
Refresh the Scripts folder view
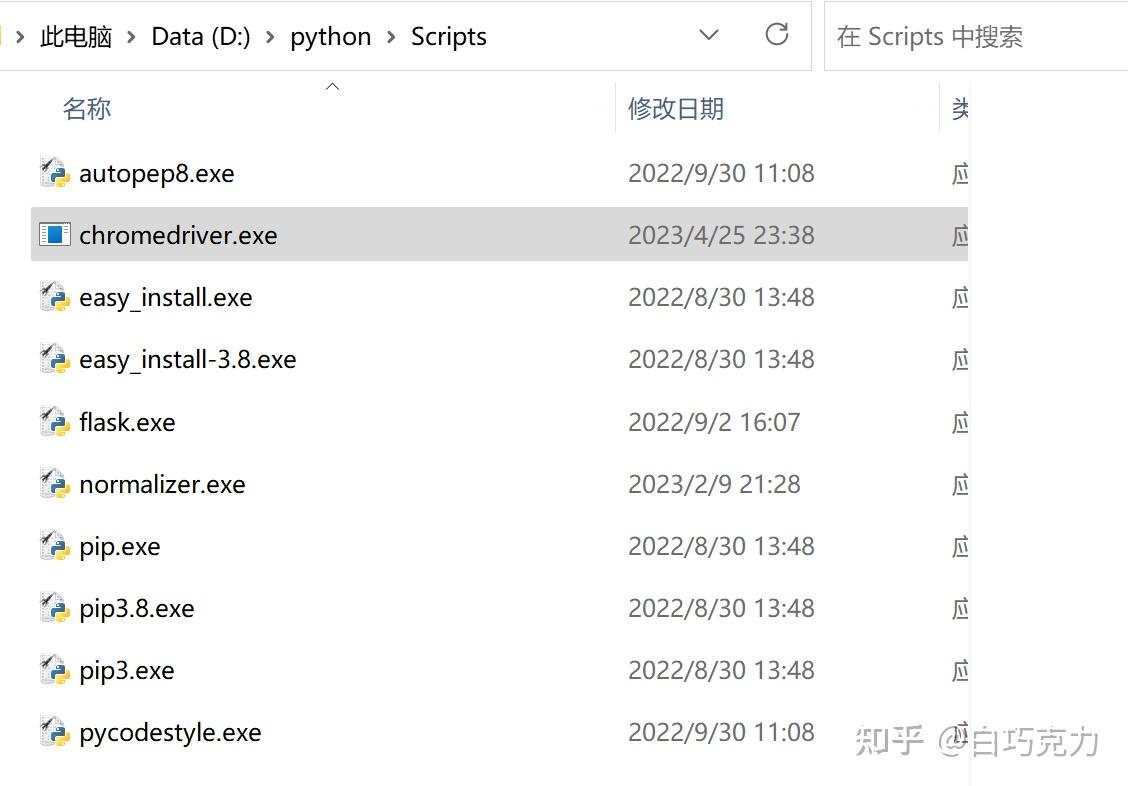coord(776,36)
